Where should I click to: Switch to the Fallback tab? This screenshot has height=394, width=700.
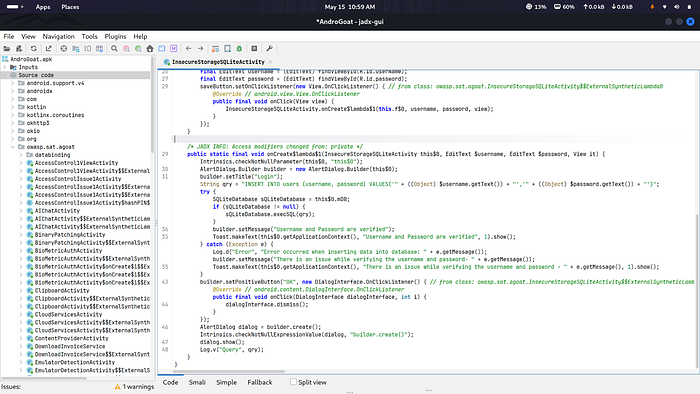tap(260, 382)
